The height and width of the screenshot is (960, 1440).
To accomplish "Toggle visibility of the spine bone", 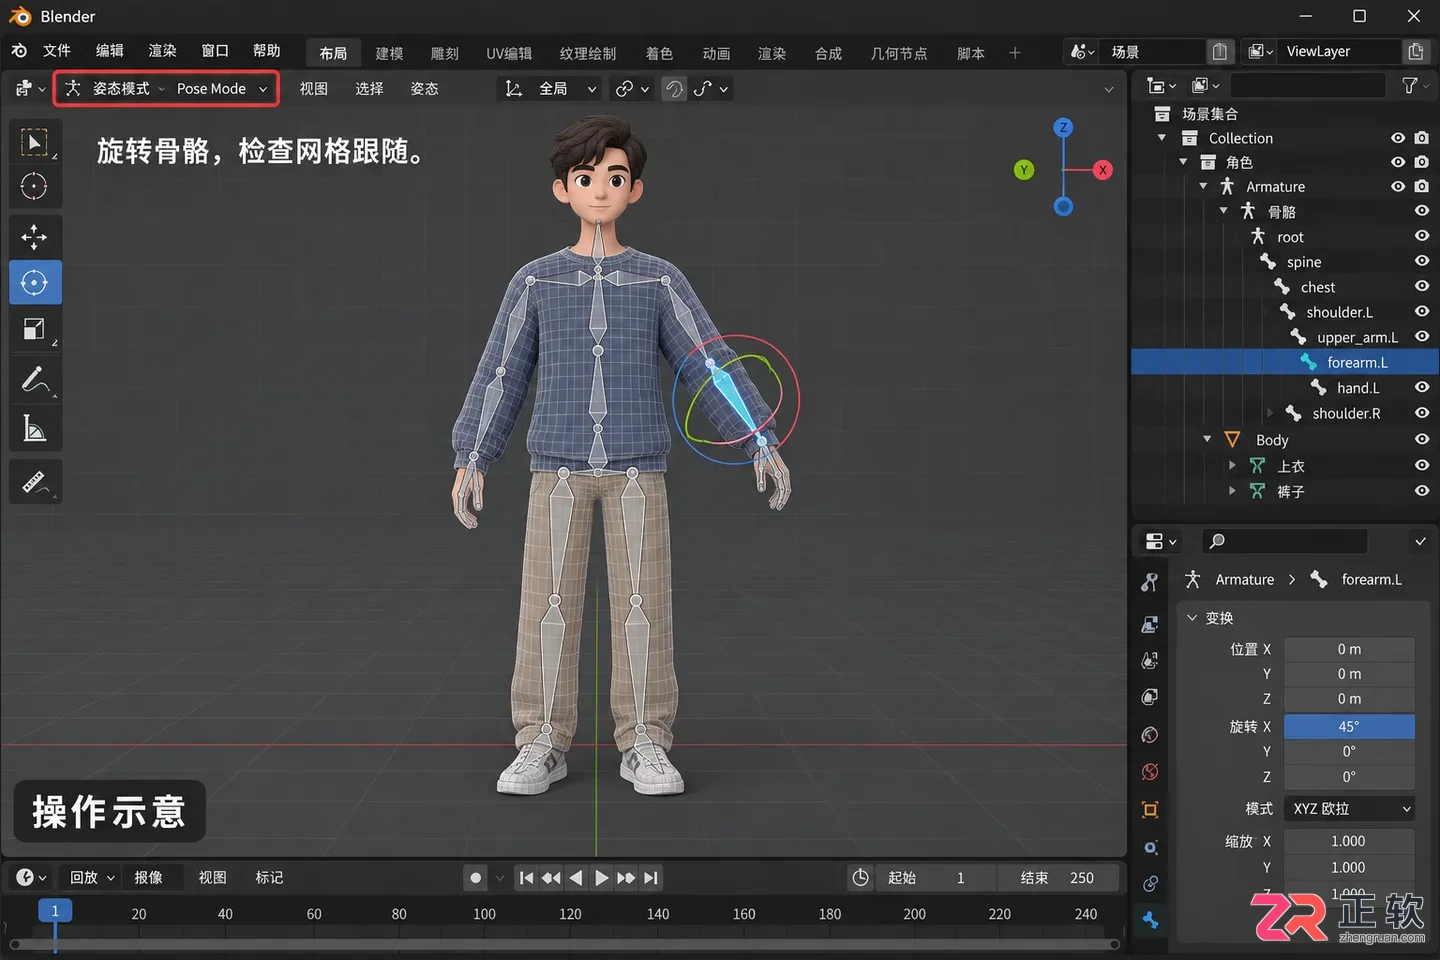I will tap(1422, 261).
